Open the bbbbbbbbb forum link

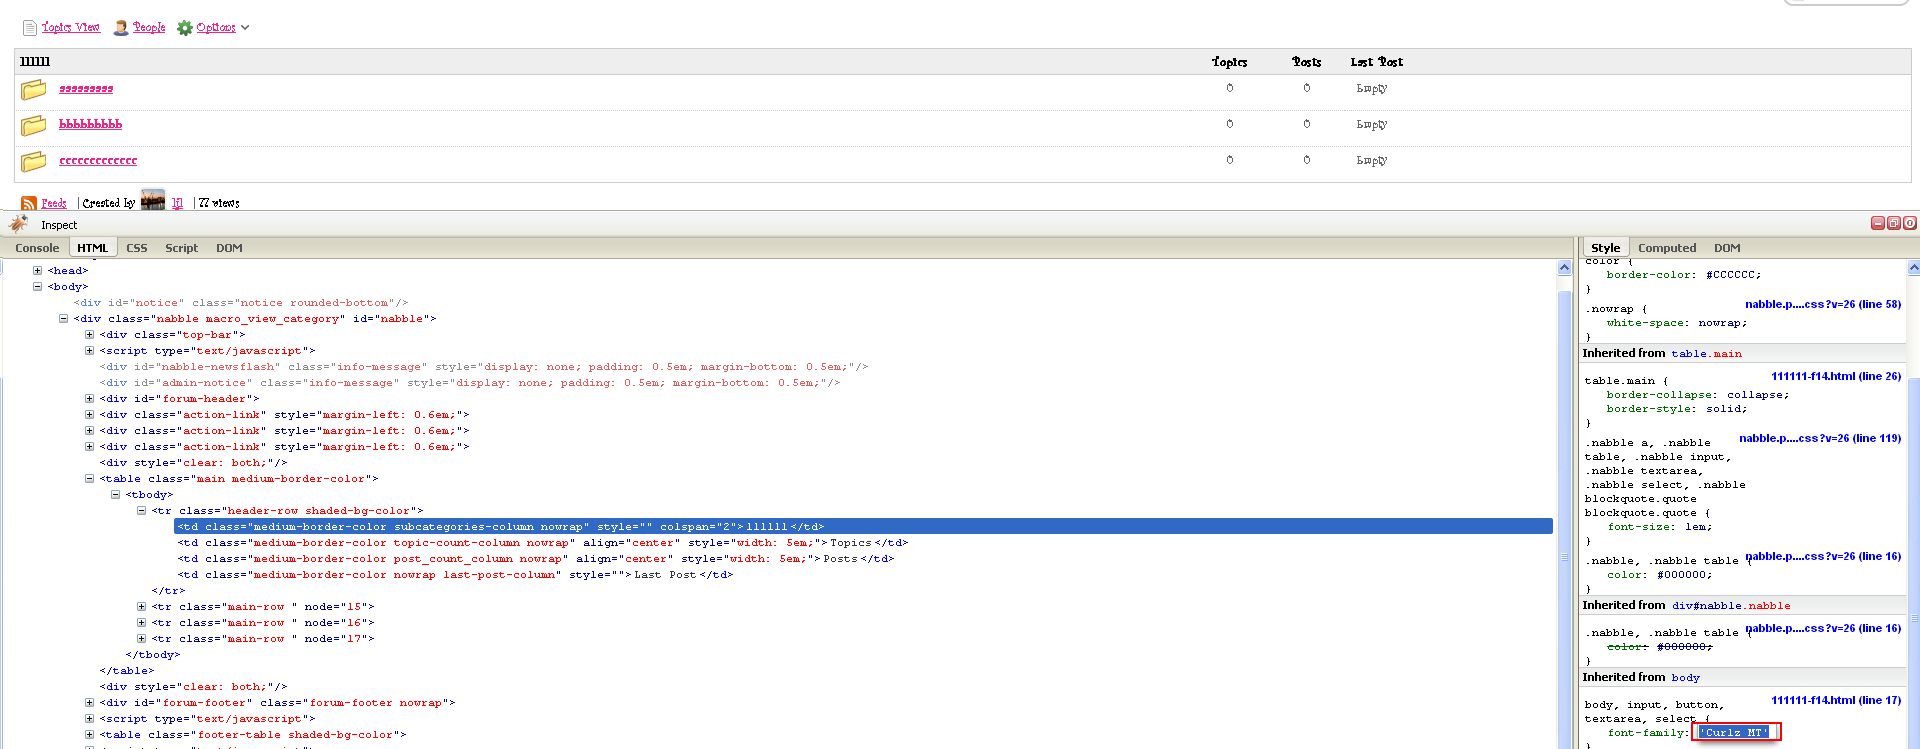click(x=90, y=124)
